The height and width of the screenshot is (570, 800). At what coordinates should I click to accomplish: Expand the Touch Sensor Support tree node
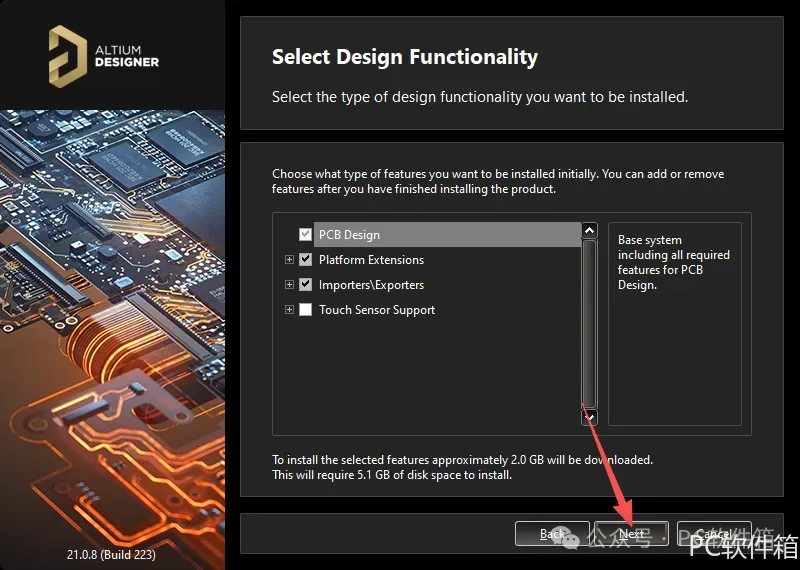point(289,309)
